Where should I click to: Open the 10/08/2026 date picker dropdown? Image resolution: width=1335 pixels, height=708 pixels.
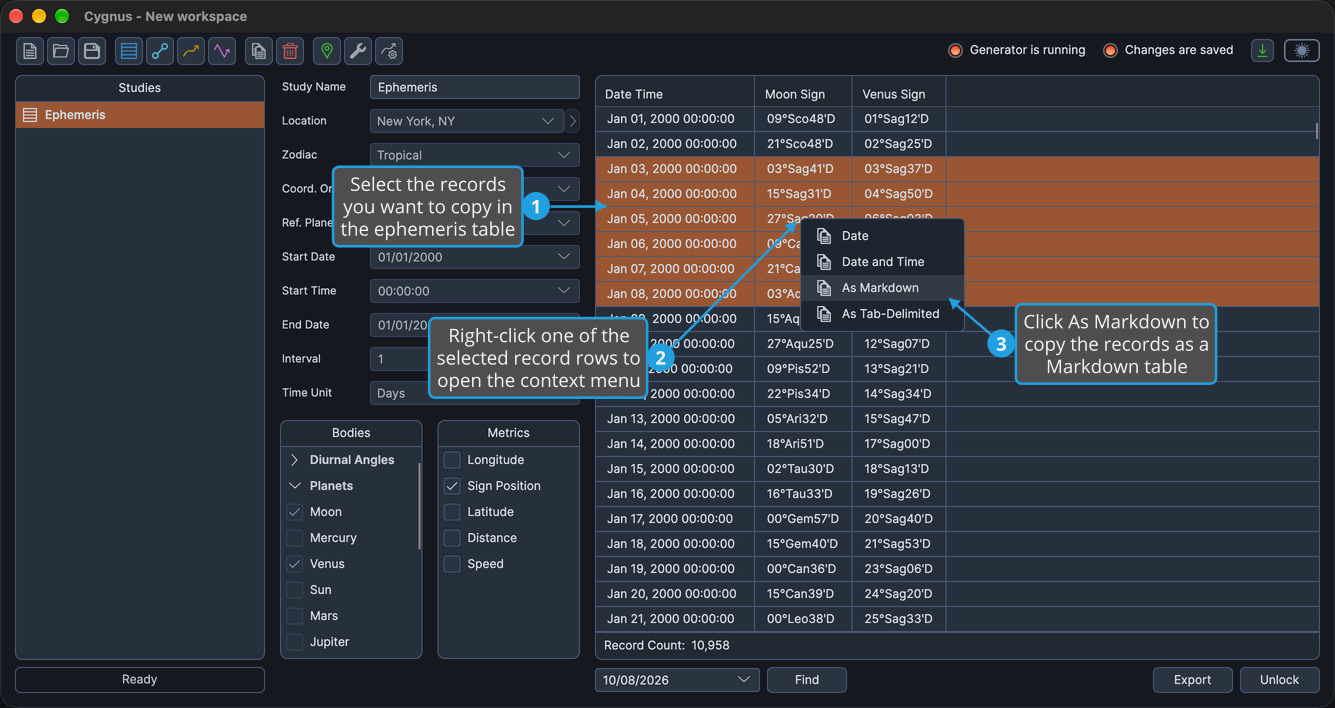[677, 680]
